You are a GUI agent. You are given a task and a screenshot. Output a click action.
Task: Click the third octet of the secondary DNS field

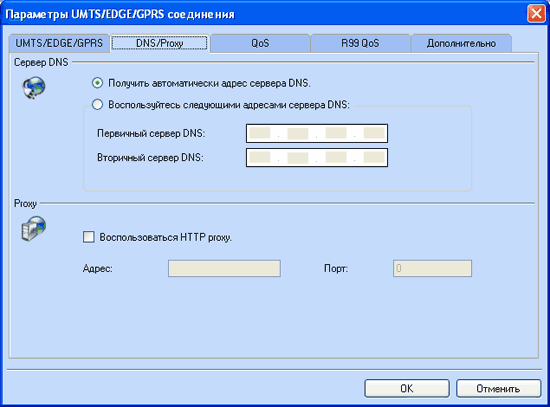point(336,158)
